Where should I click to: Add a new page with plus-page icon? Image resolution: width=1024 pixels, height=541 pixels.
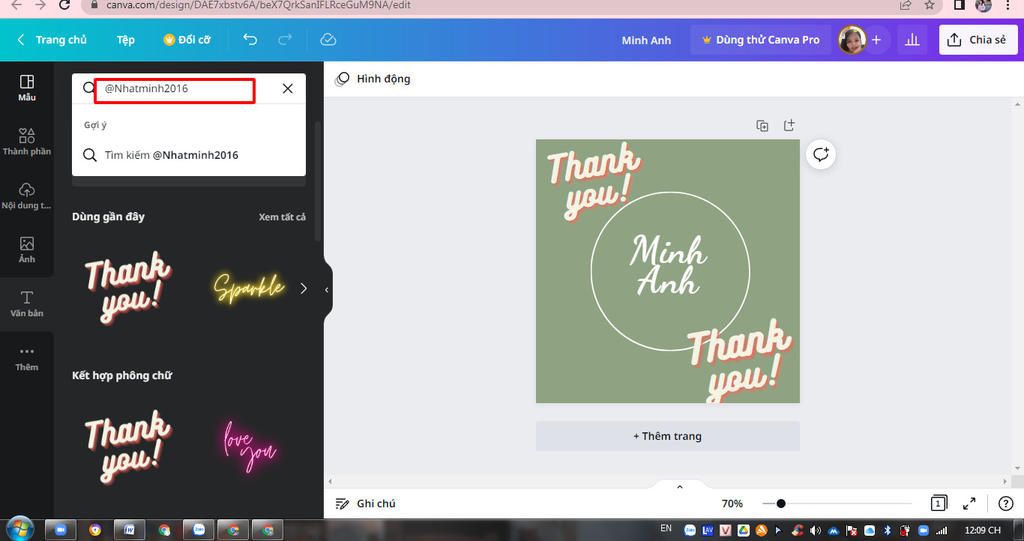click(789, 125)
